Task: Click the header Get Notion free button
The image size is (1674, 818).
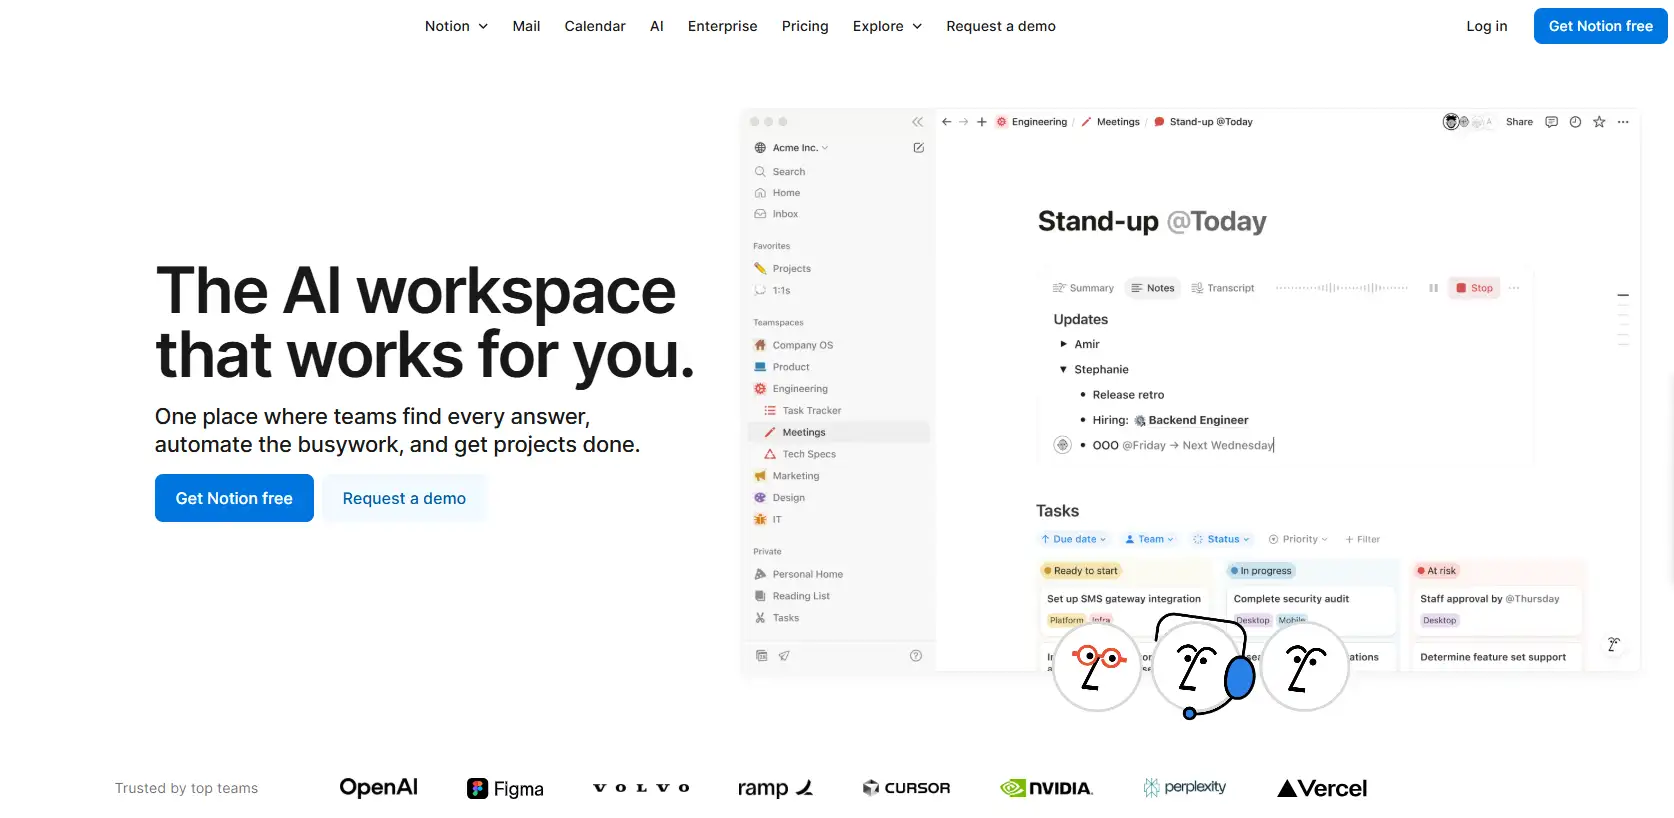Action: [1600, 26]
